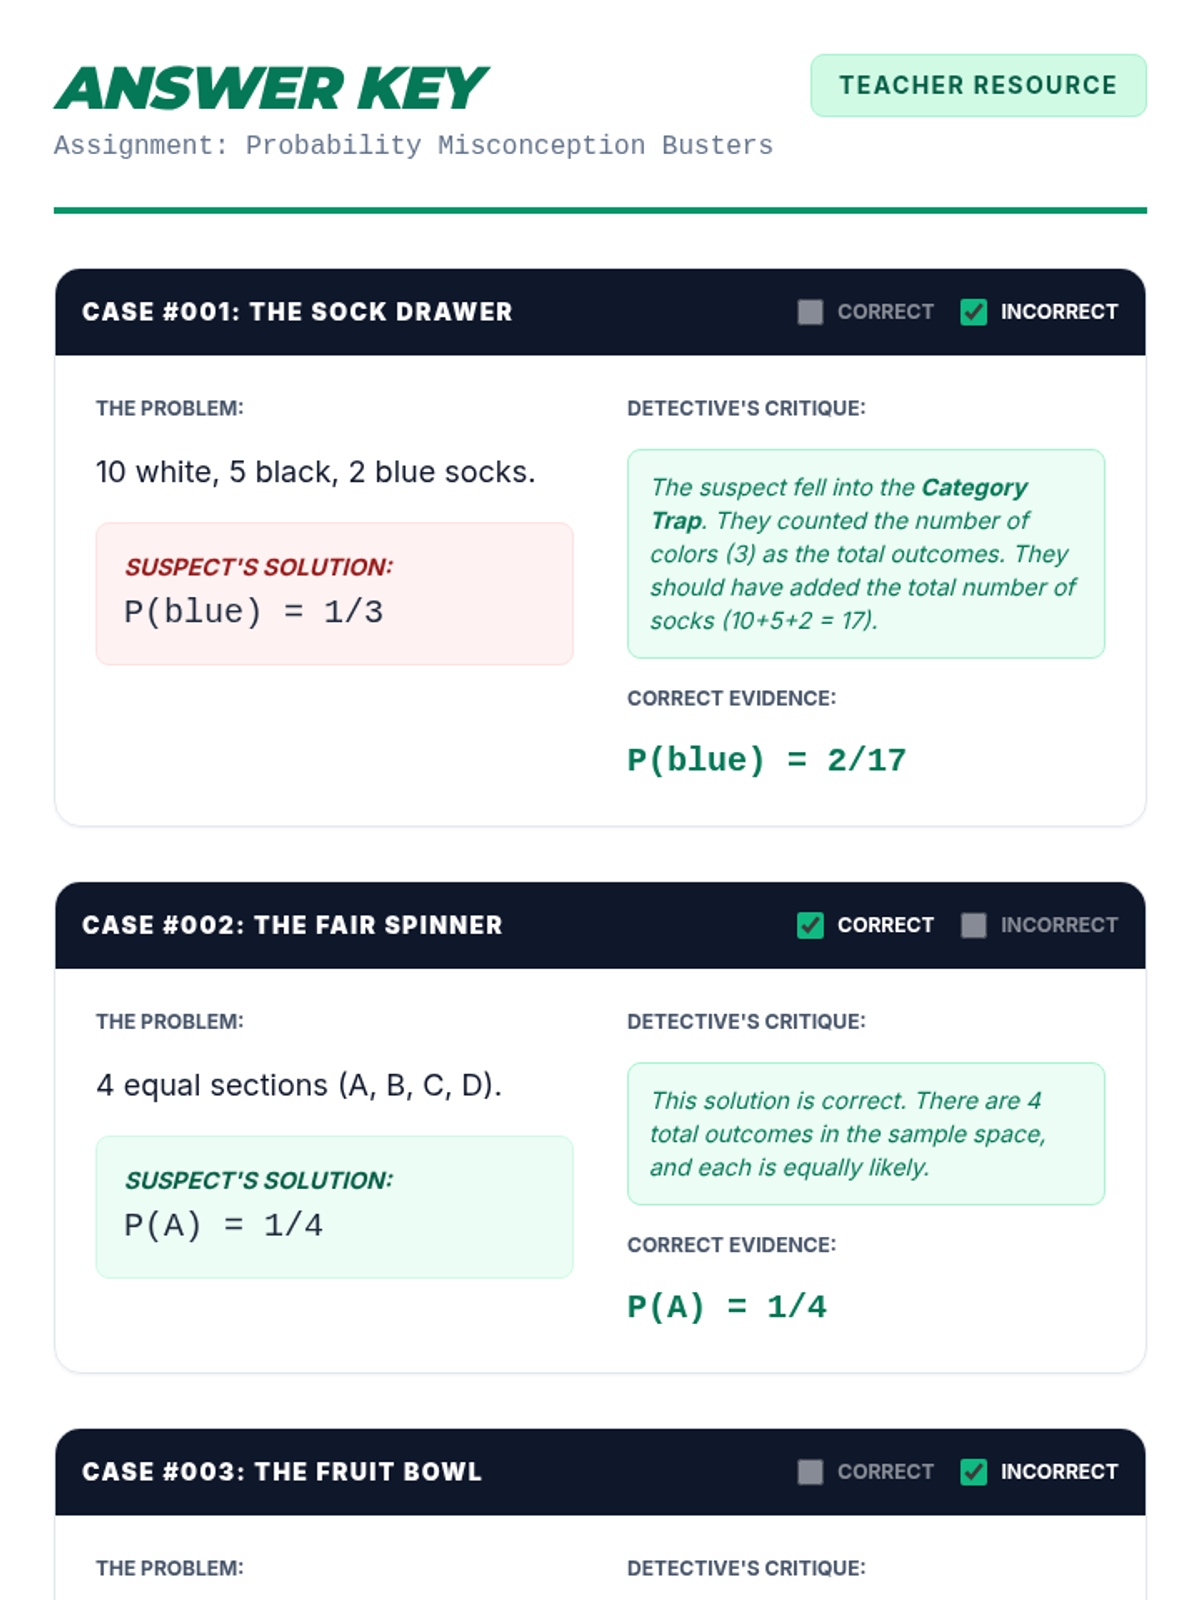Click the Probability Misconception Busters assignment subtitle
Image resolution: width=1200 pixels, height=1600 pixels.
[413, 145]
